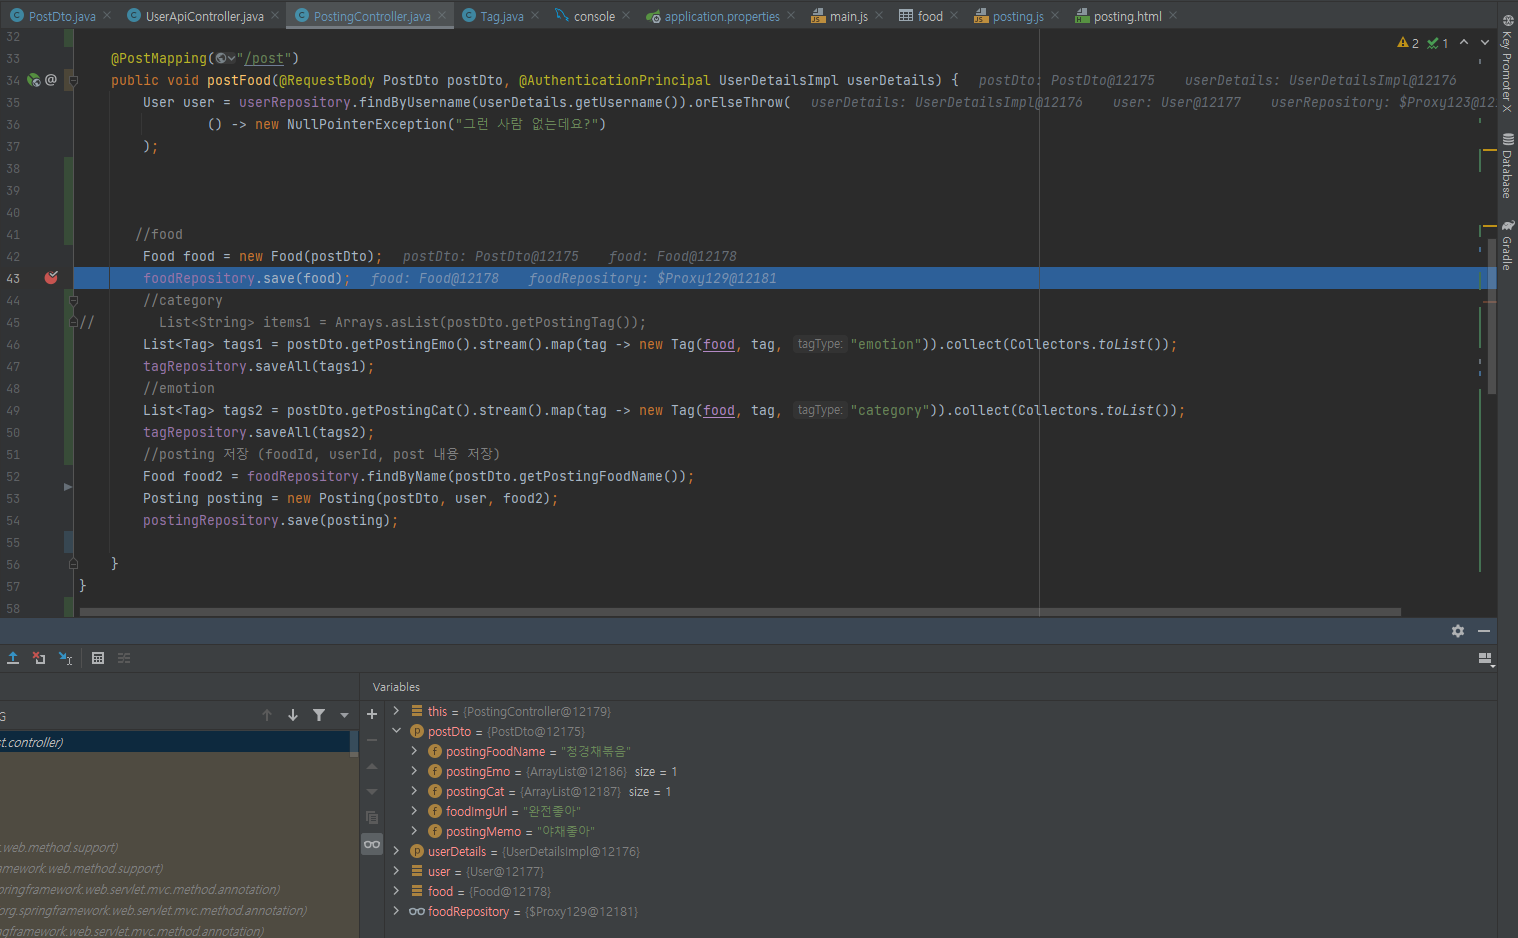1518x938 pixels.
Task: Click the Spring bean gutter icon on line 34
Action: coord(33,80)
